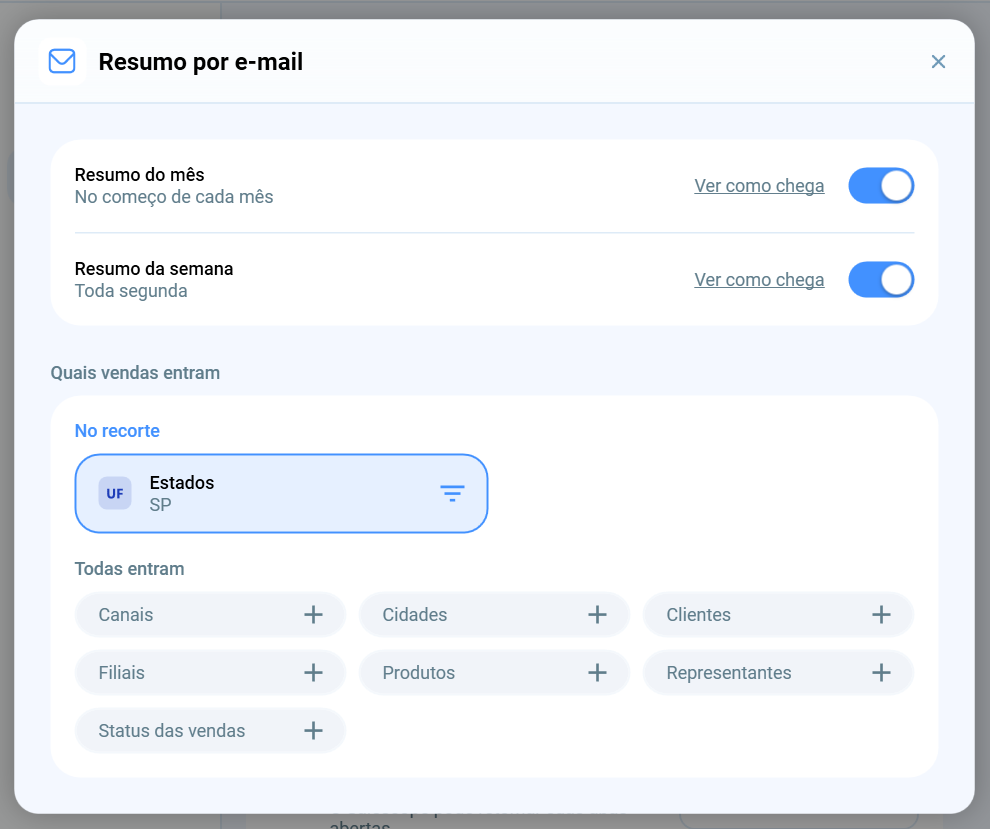Select the Cidades chip label

click(x=415, y=614)
